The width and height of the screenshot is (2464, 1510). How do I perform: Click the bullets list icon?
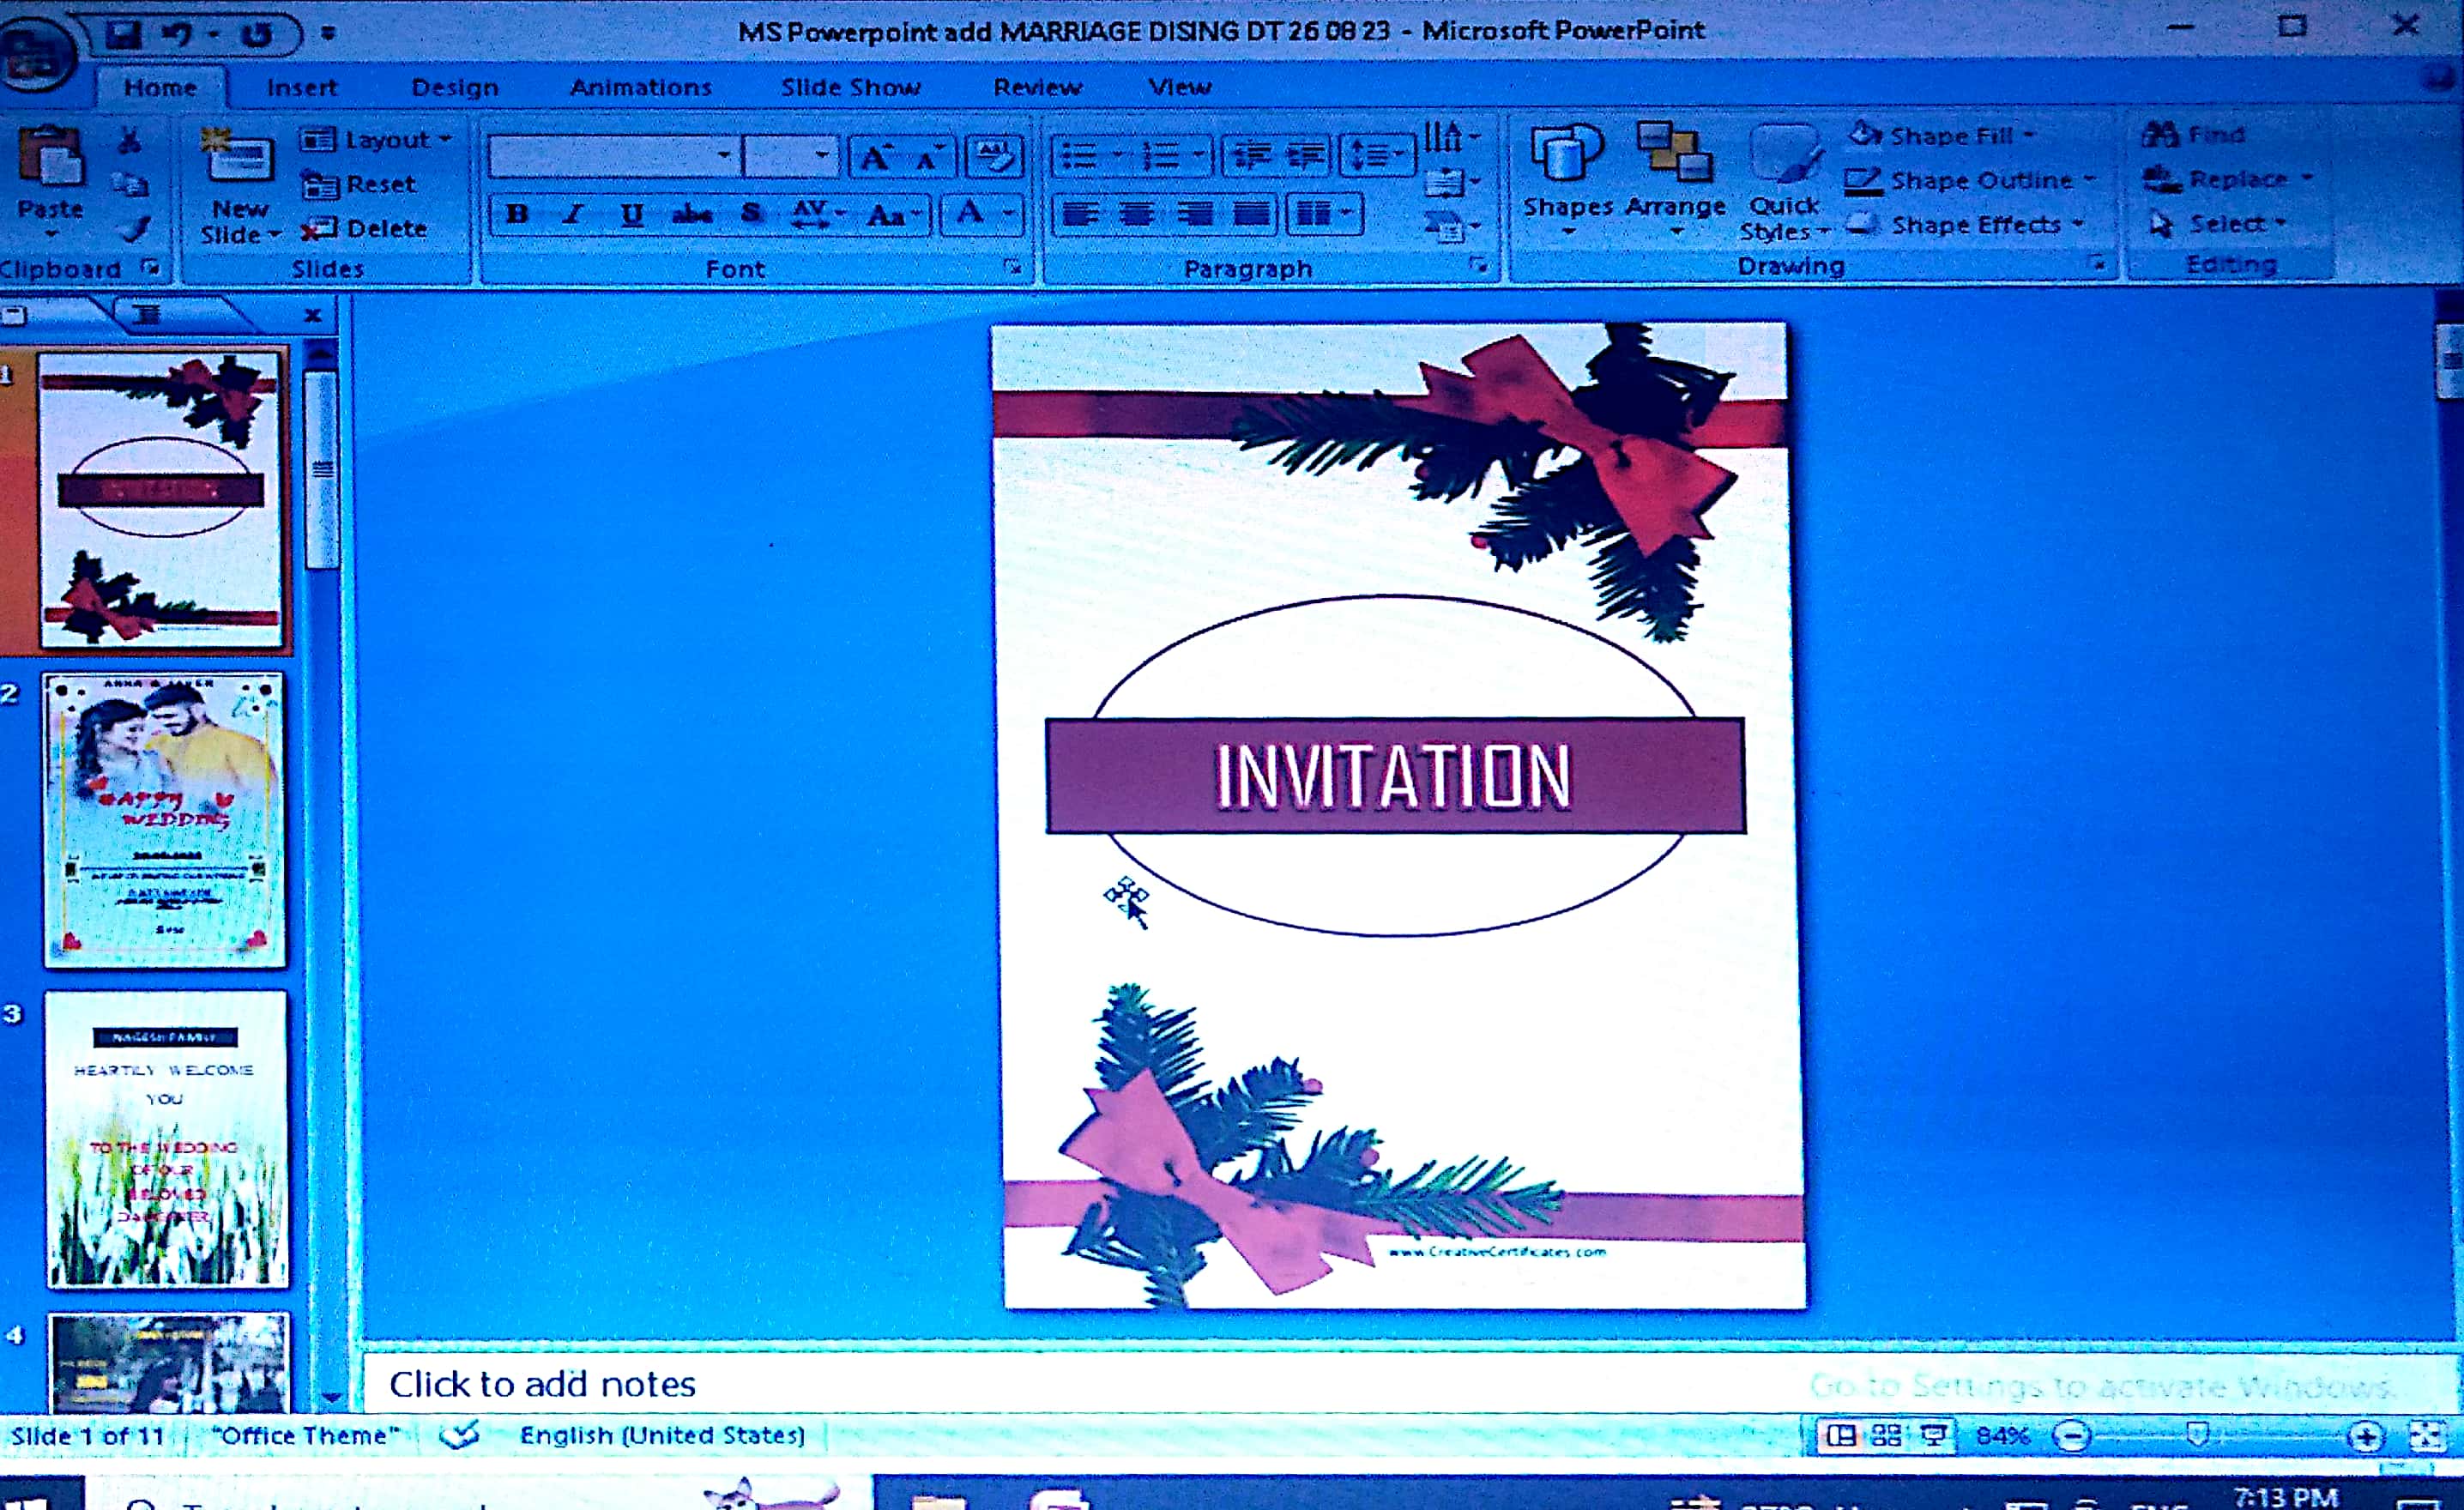tap(1078, 156)
